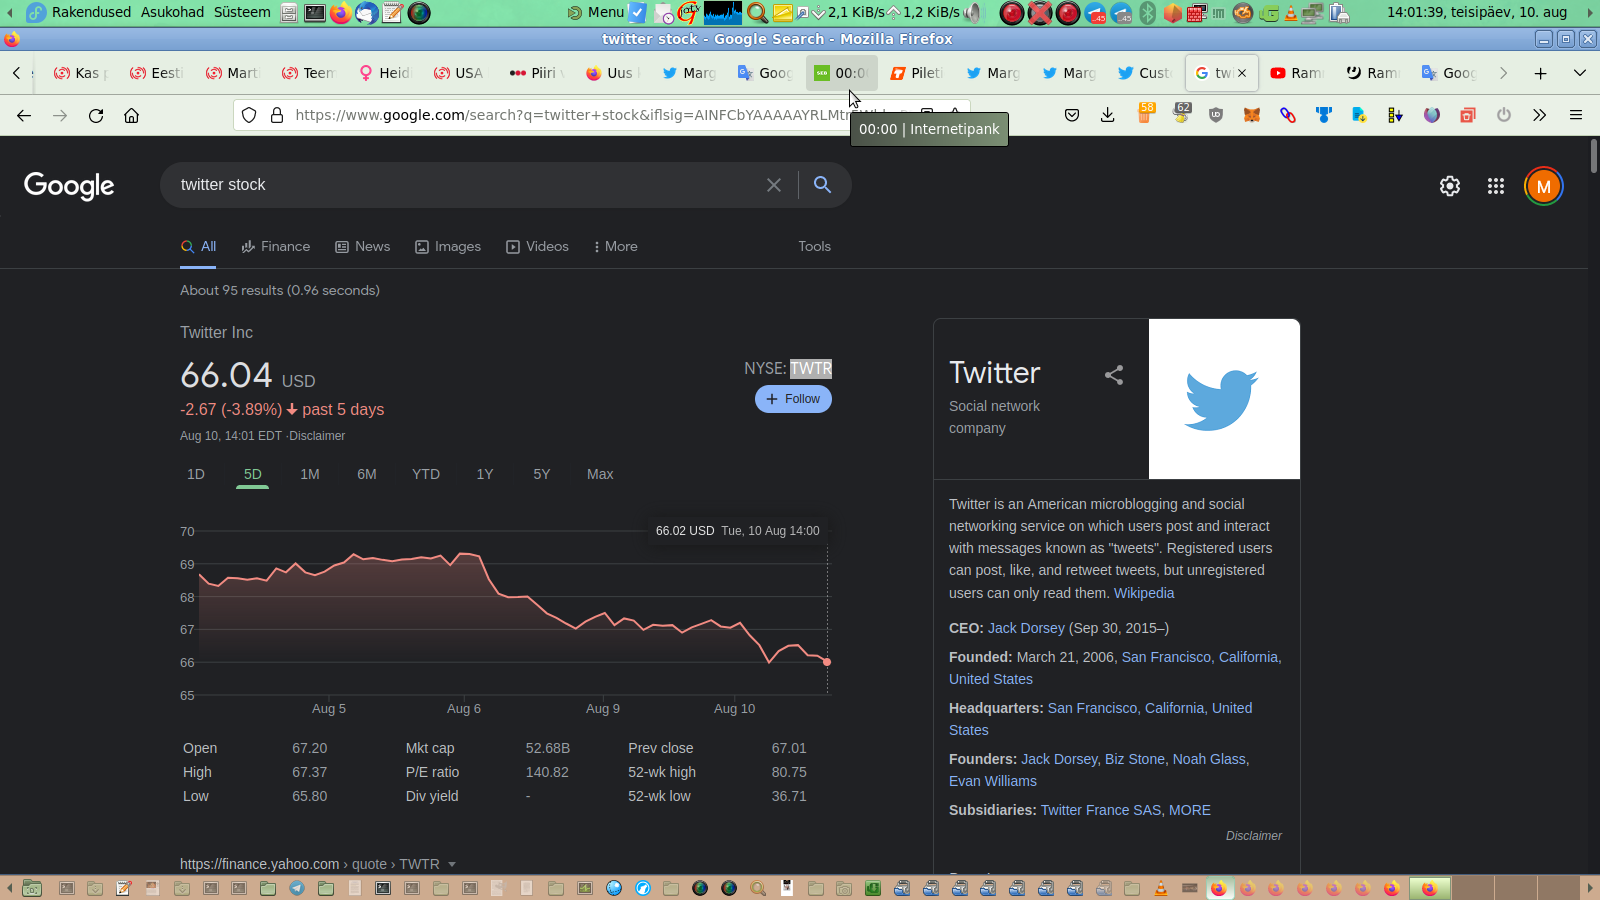Submit search with the magnifier icon
The width and height of the screenshot is (1600, 900).
822,185
